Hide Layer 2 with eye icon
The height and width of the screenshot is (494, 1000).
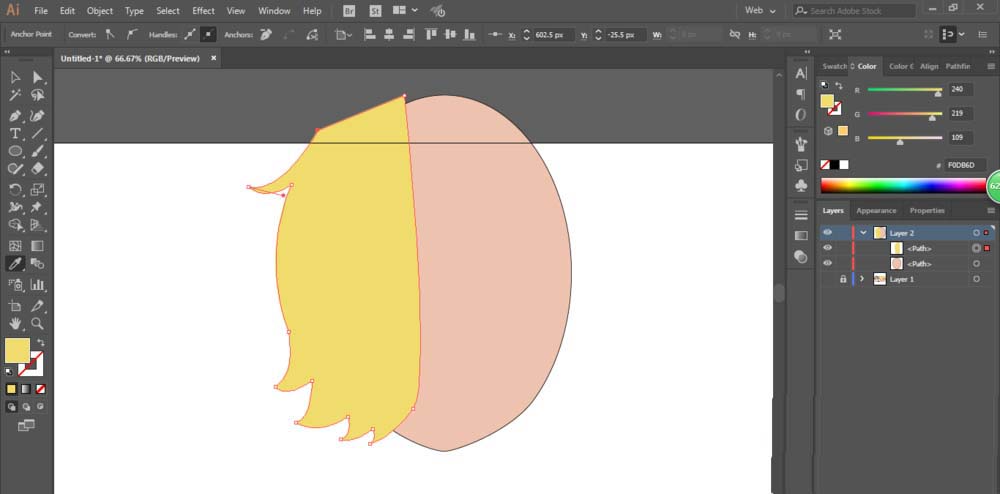click(x=828, y=233)
